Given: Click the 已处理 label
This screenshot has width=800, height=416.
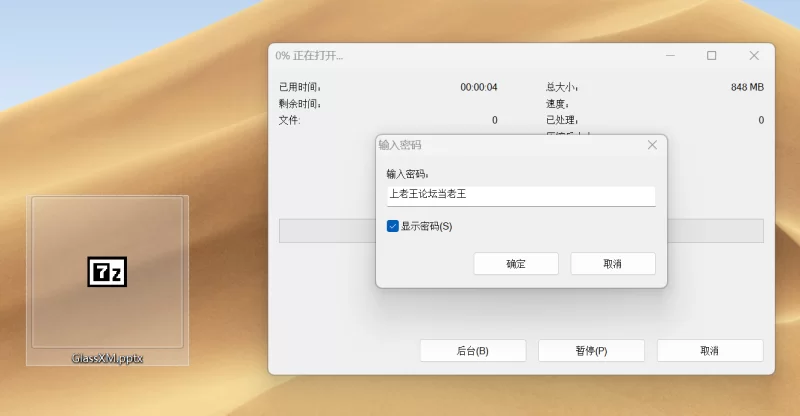Looking at the screenshot, I should coord(562,120).
